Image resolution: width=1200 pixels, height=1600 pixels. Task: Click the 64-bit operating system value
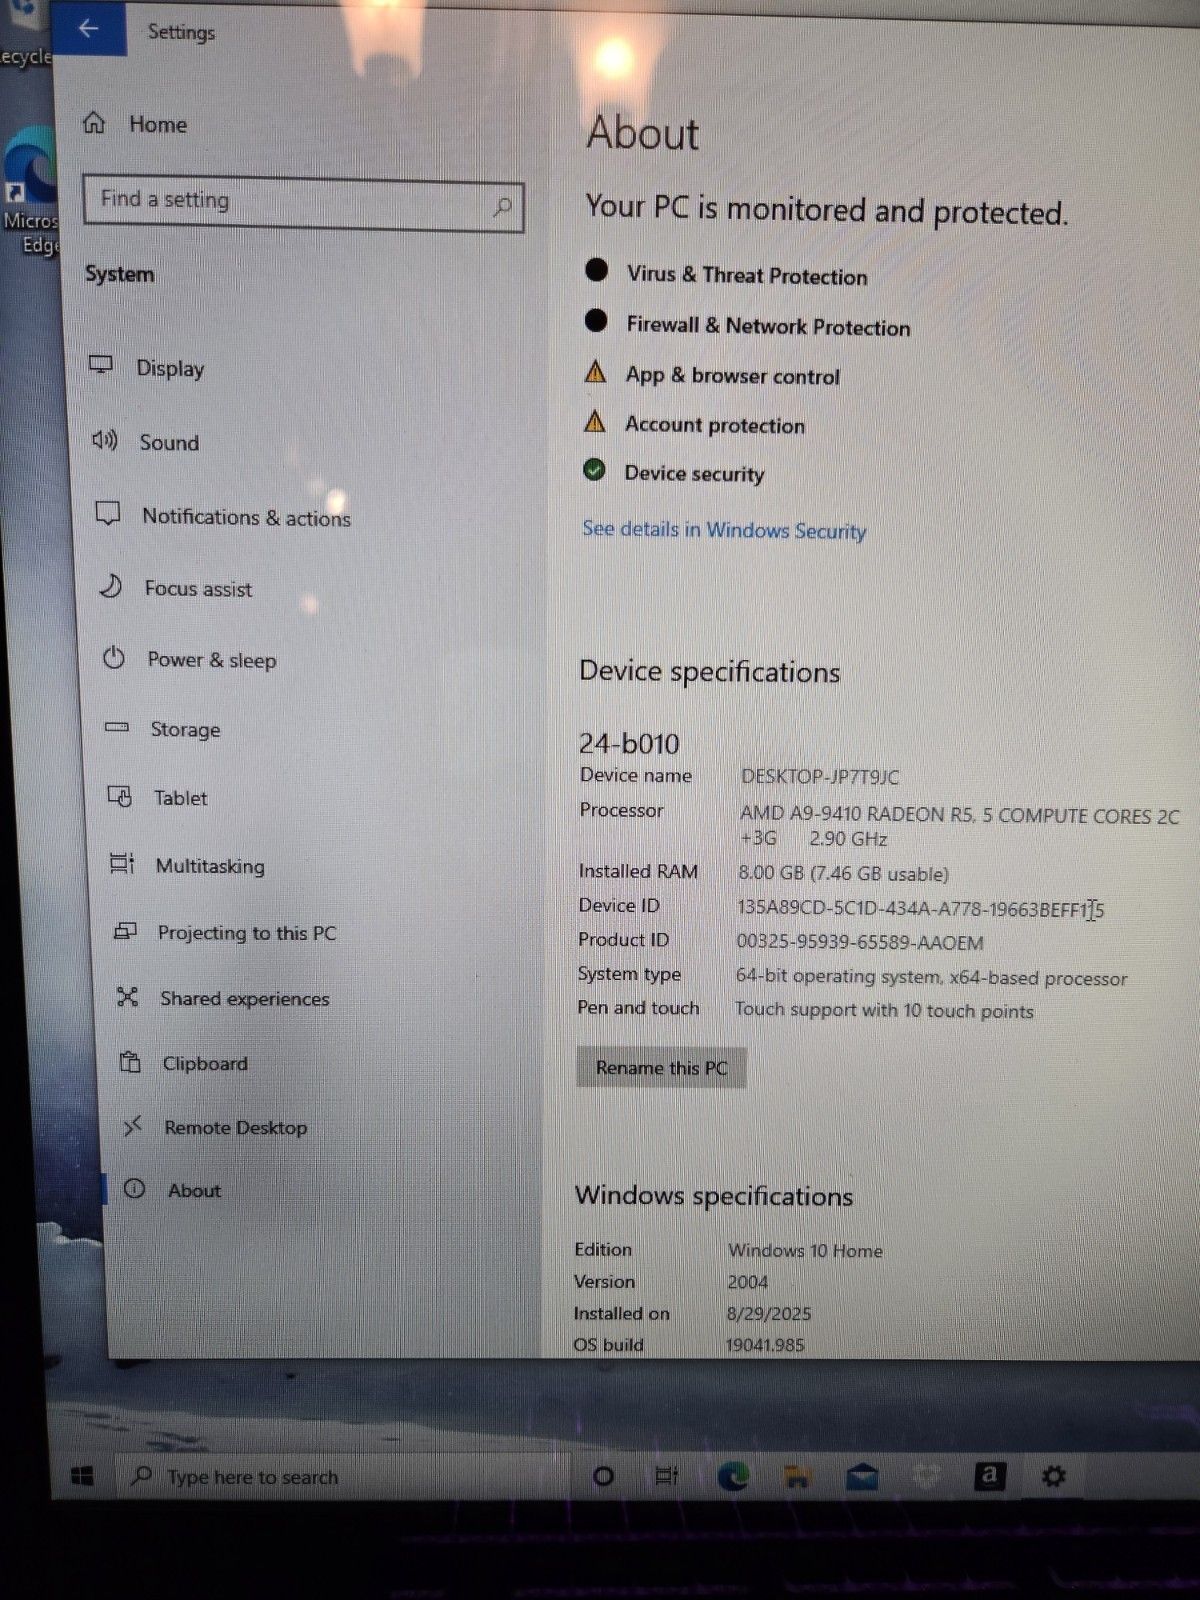coord(931,977)
